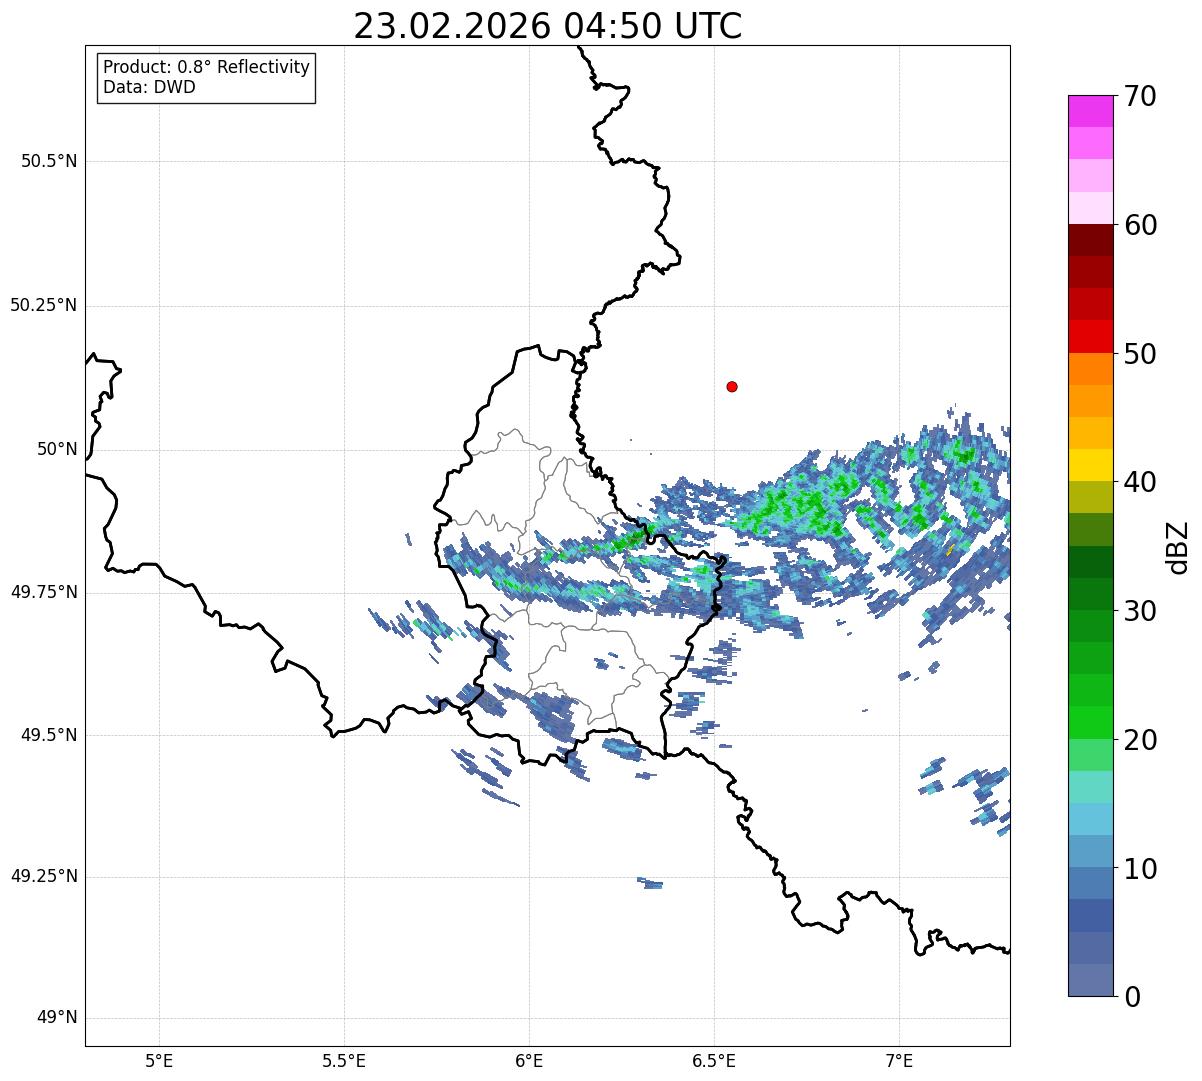1202x1081 pixels.
Task: Click the colorbar tick label 20
Action: (1140, 740)
